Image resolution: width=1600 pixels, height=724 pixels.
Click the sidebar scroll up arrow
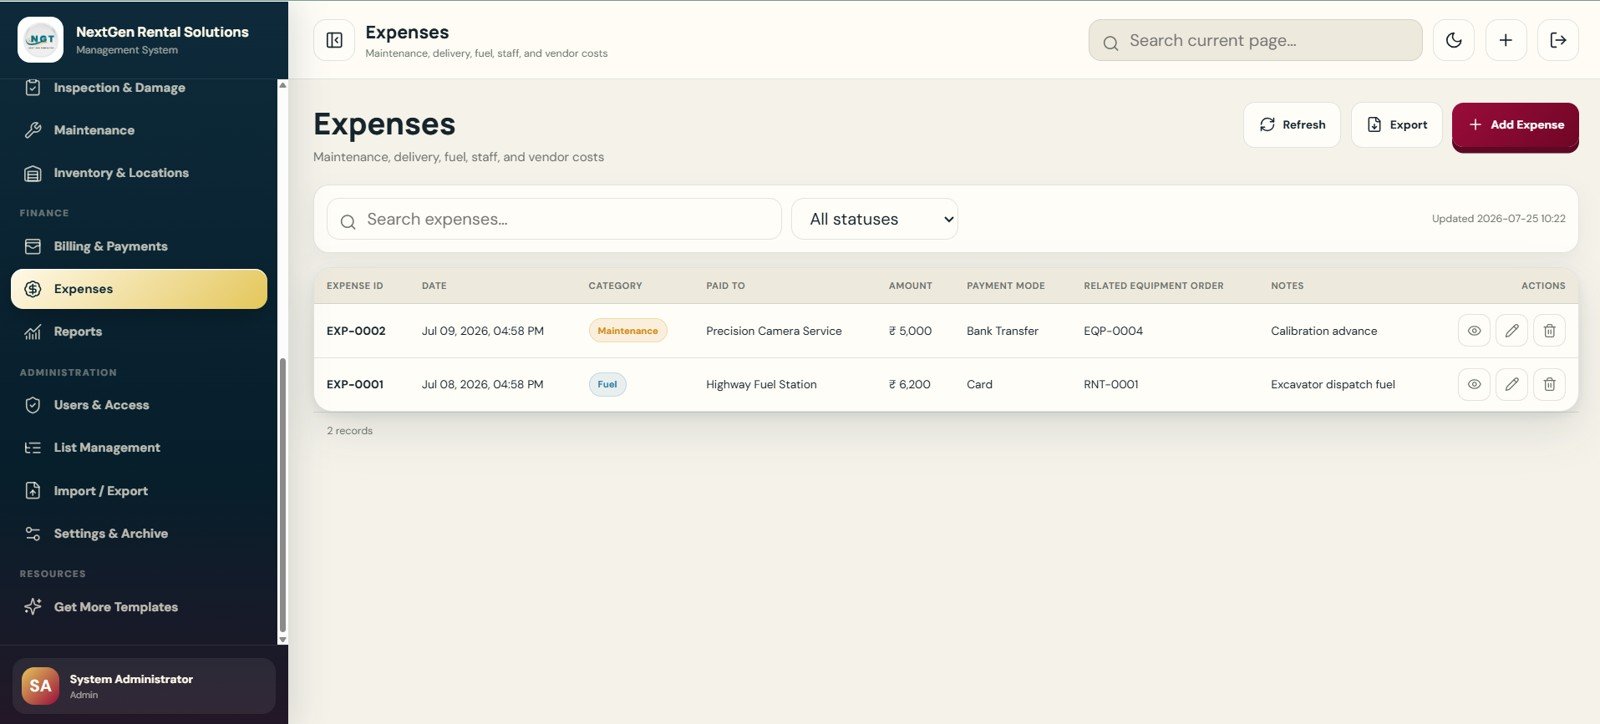coord(282,85)
